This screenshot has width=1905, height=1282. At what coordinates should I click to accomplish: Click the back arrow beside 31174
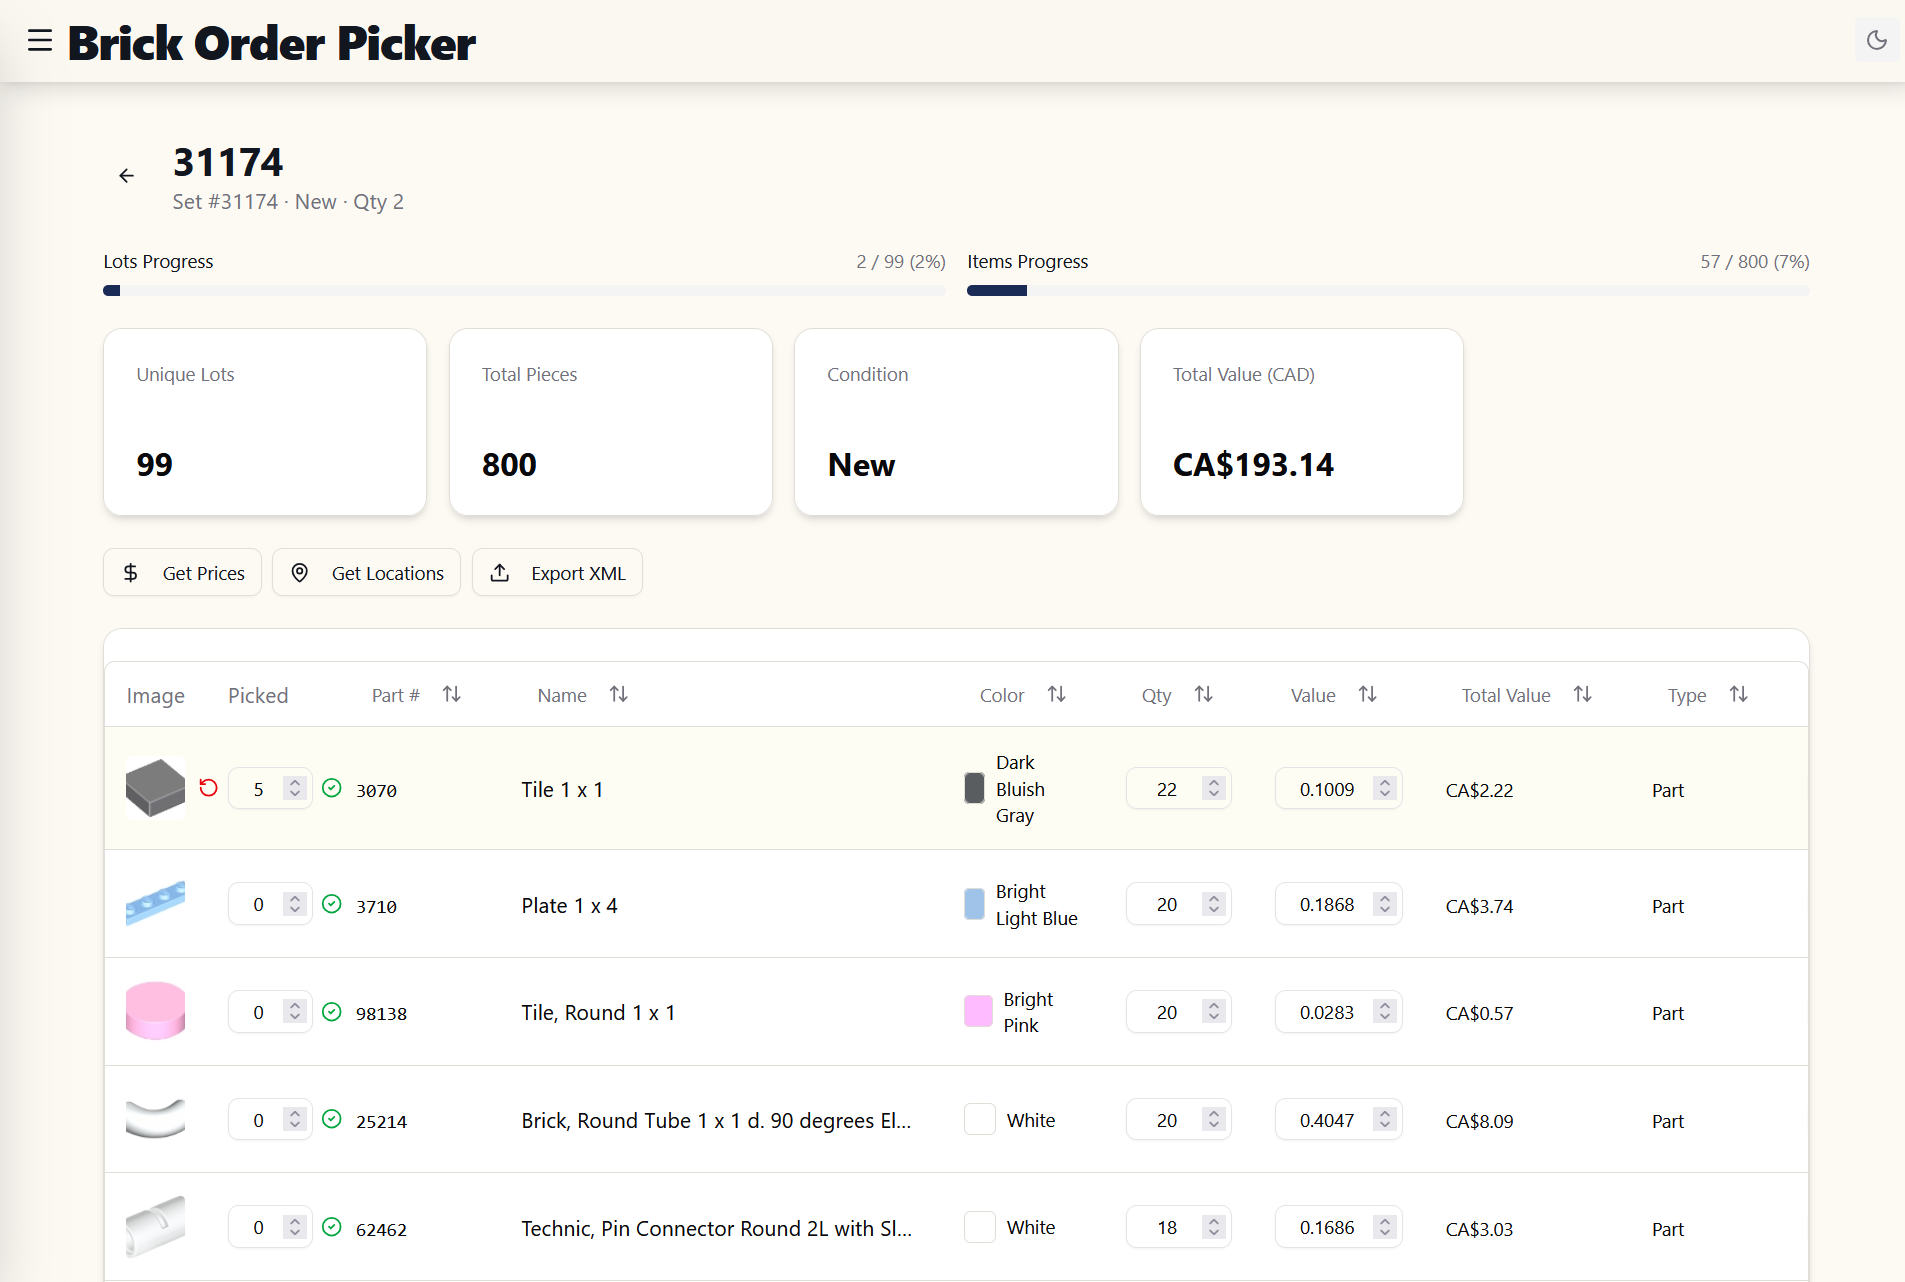[126, 176]
